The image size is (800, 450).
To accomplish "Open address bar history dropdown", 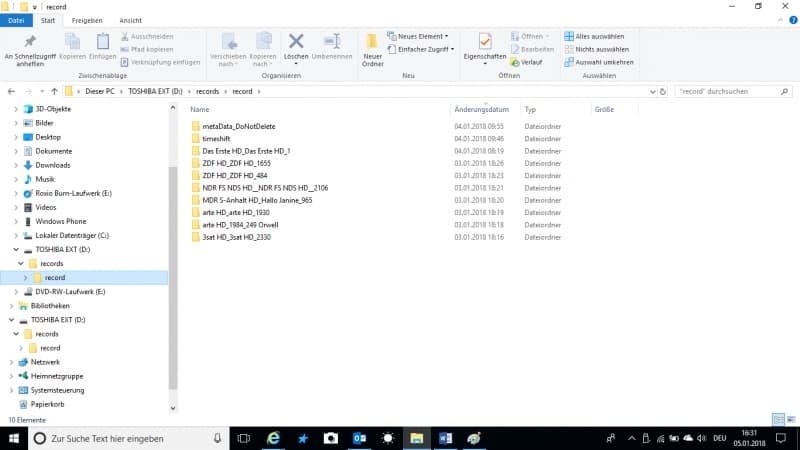I will coord(653,92).
